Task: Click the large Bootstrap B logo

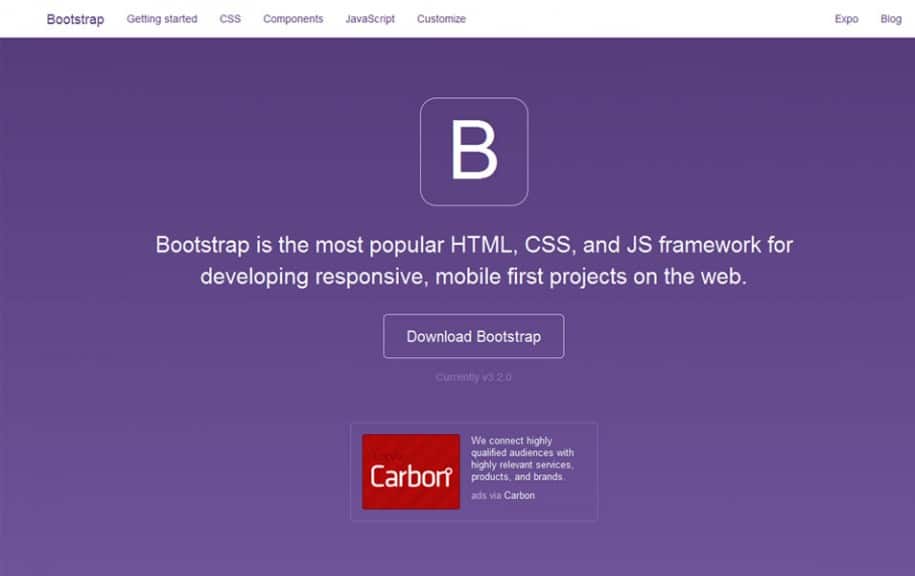Action: 473,152
